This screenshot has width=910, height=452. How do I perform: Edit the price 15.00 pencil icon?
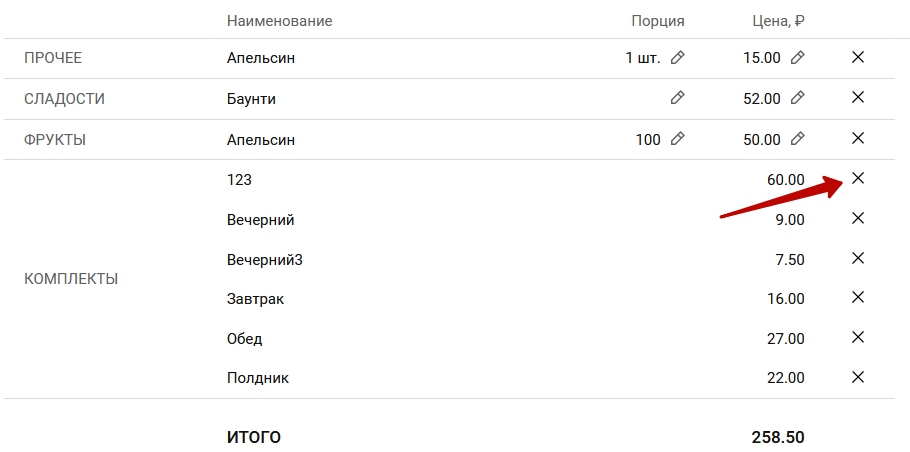pos(797,58)
